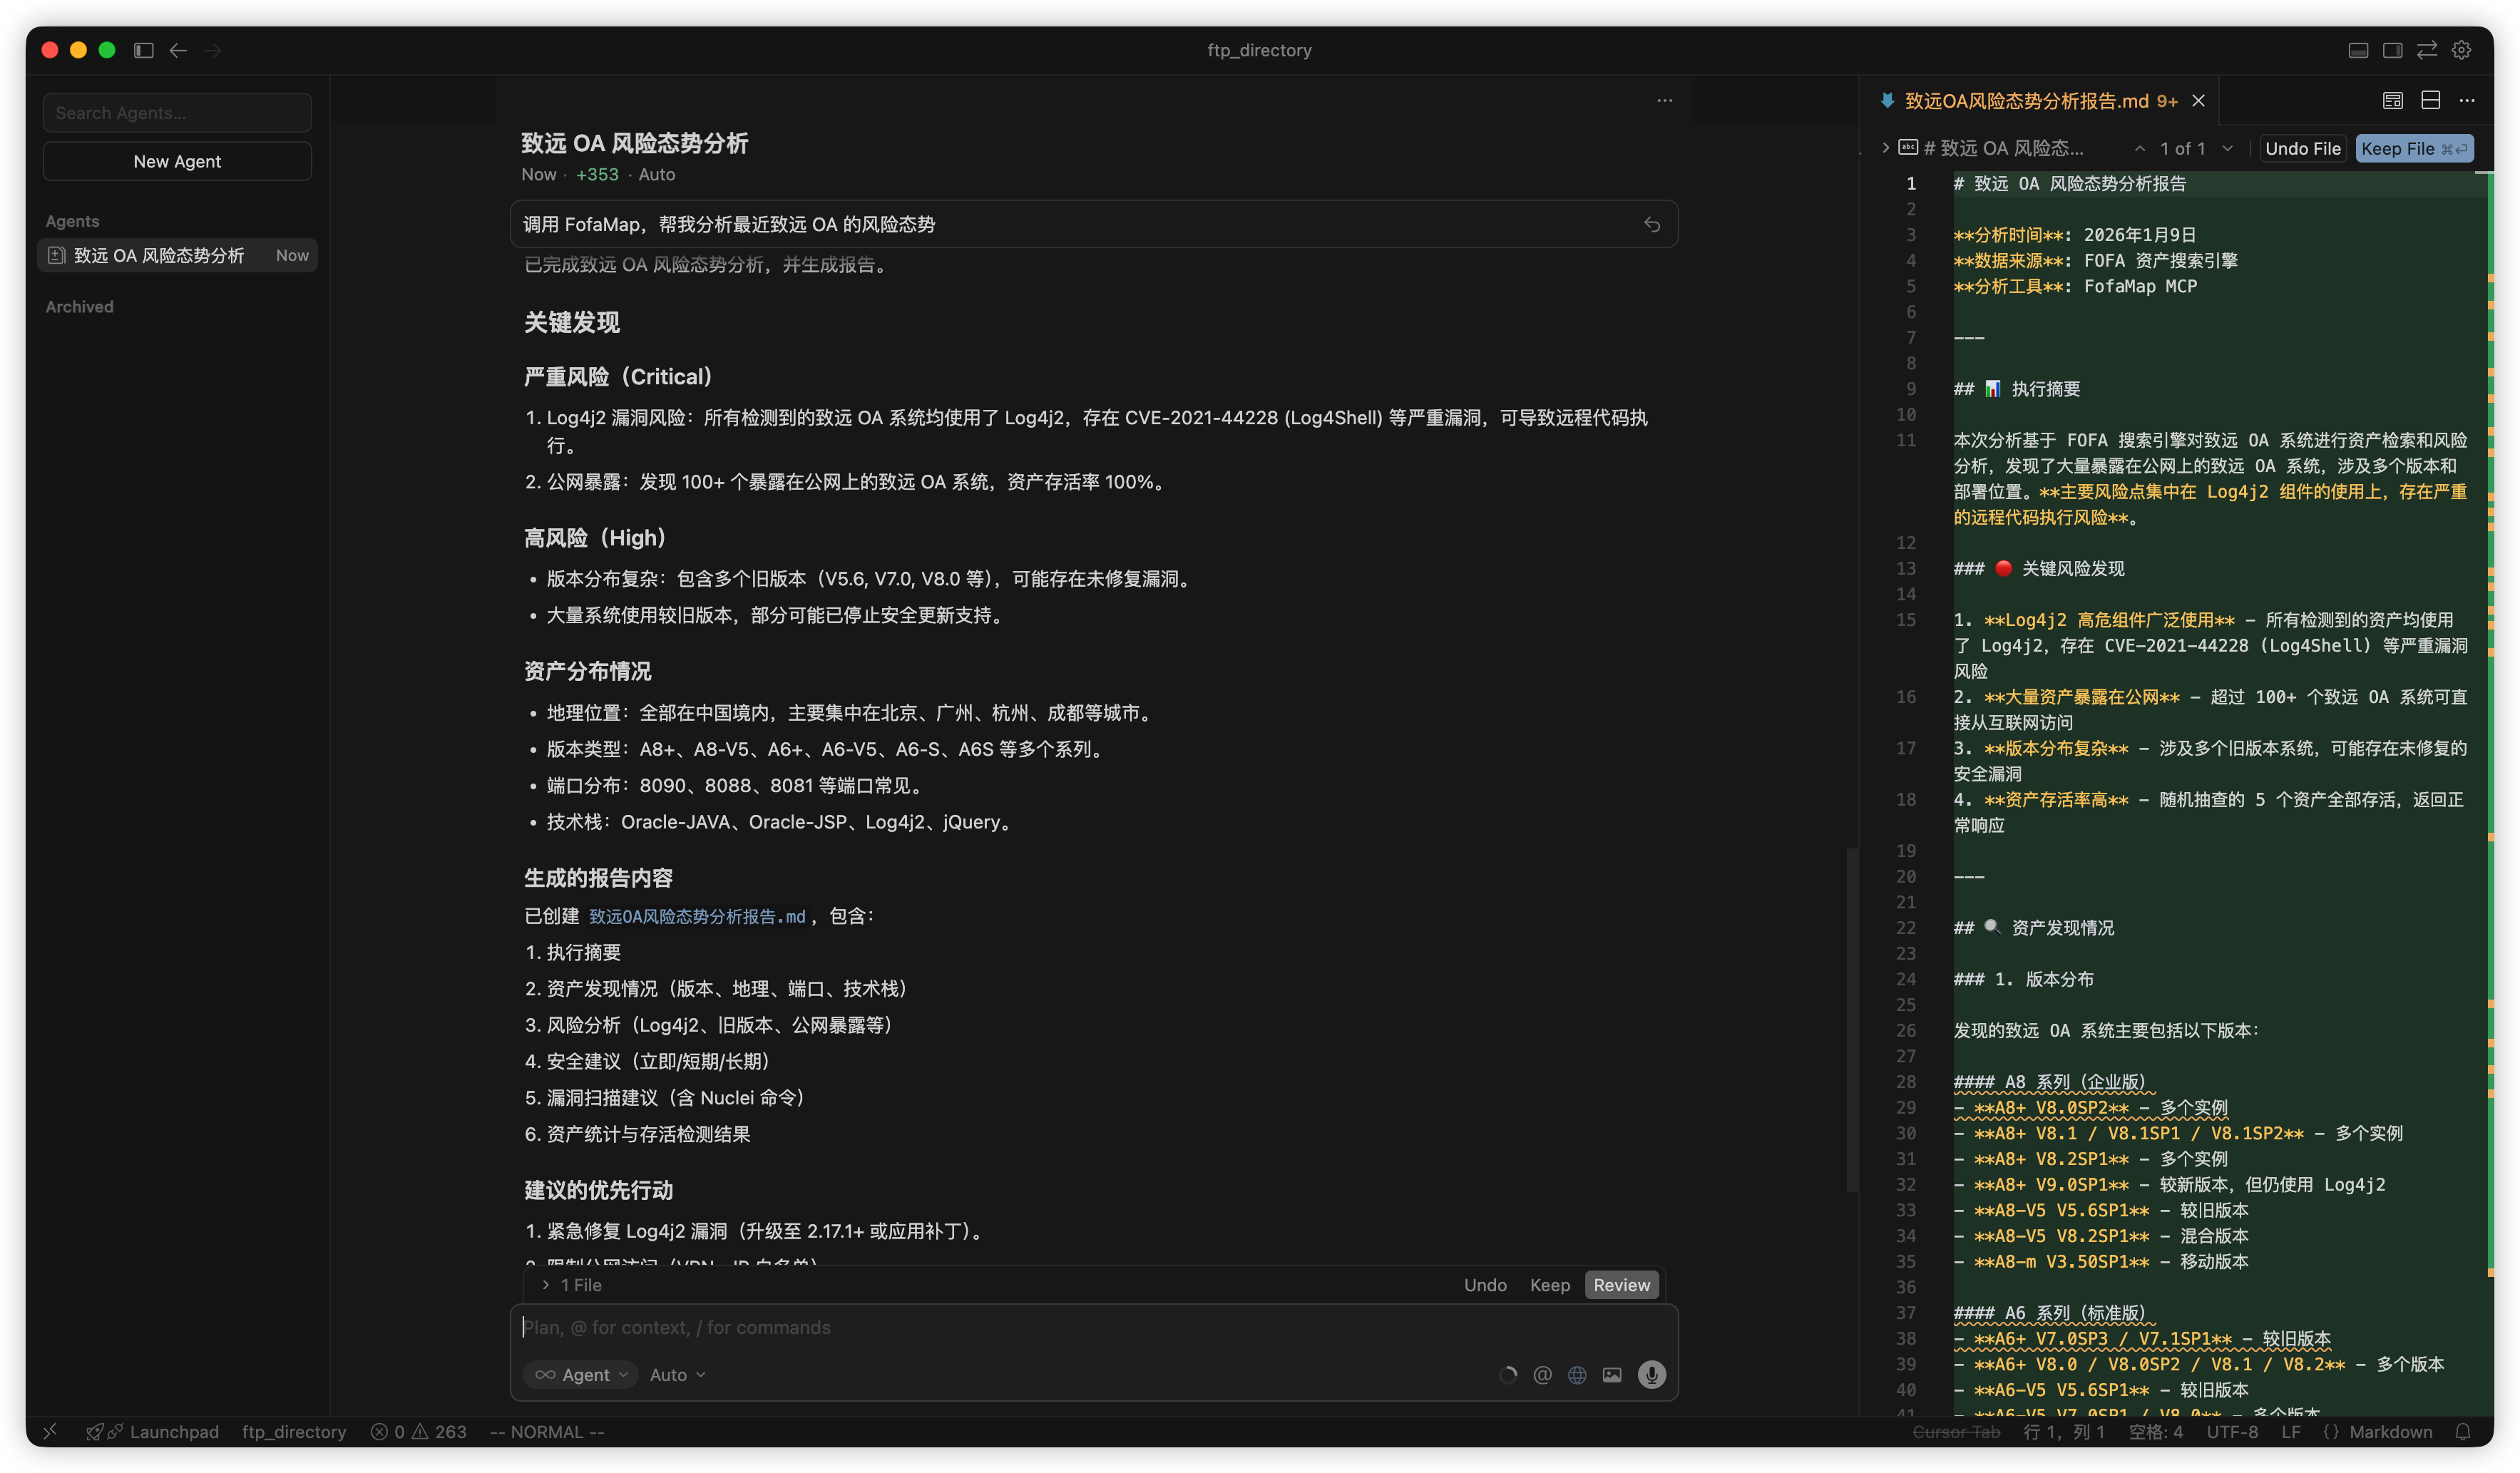The image size is (2520, 1473).
Task: Click the microphone voice input icon
Action: point(1651,1374)
